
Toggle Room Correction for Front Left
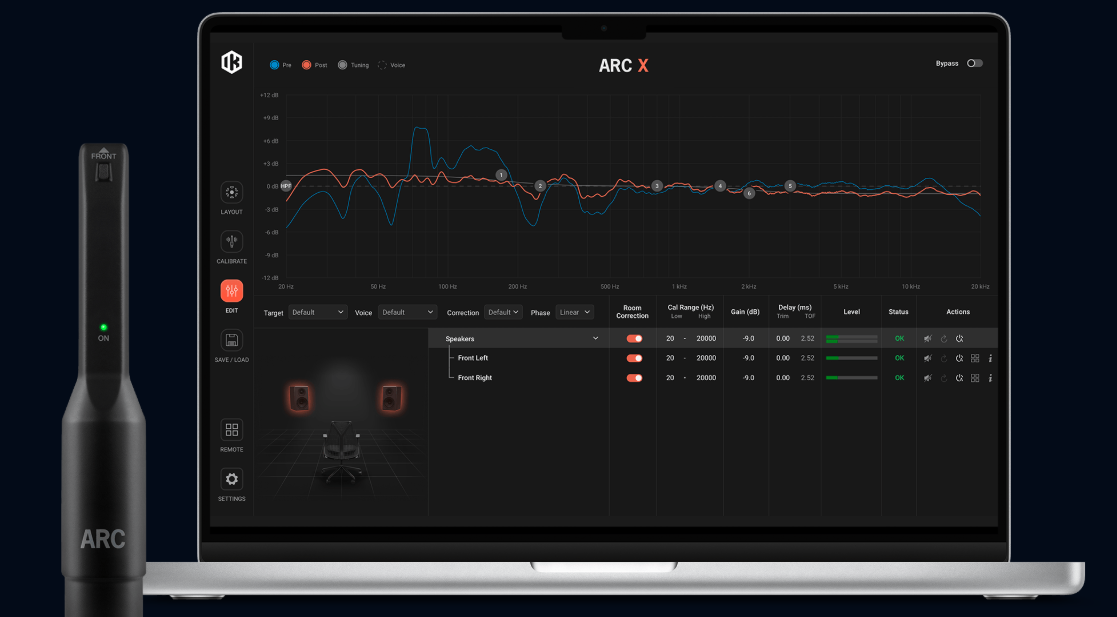(x=635, y=358)
